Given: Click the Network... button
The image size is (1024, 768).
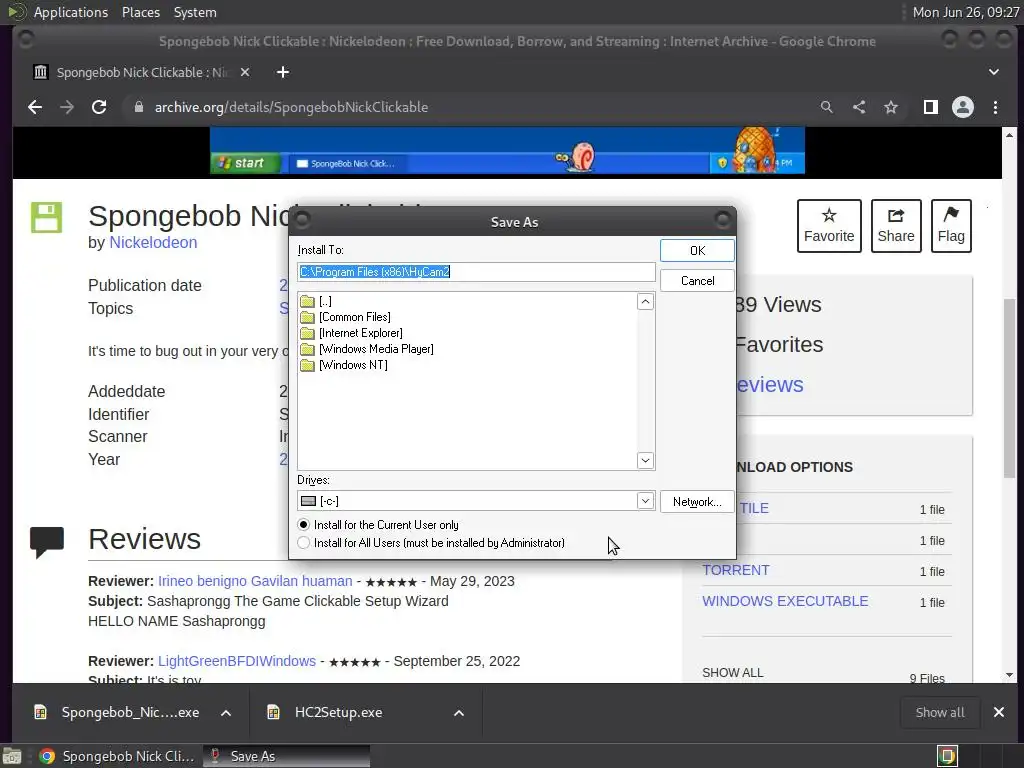Looking at the screenshot, I should point(697,502).
